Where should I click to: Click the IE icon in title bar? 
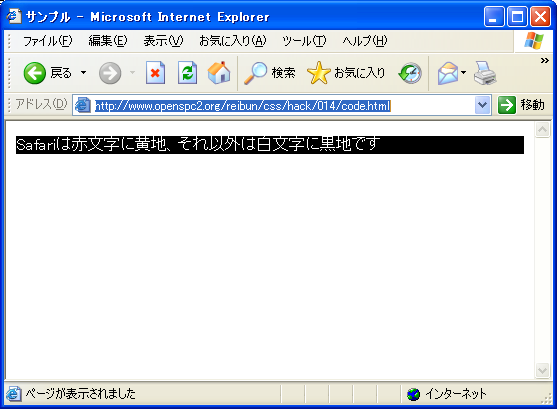(x=14, y=16)
